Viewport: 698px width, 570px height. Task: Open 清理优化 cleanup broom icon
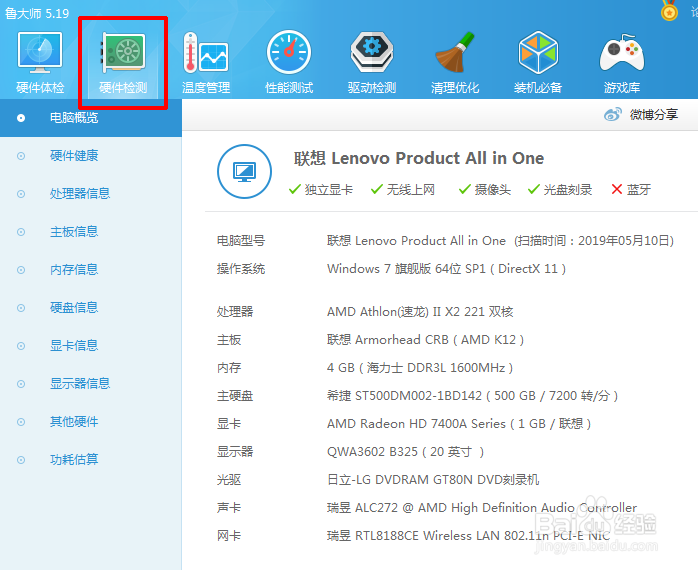click(455, 52)
